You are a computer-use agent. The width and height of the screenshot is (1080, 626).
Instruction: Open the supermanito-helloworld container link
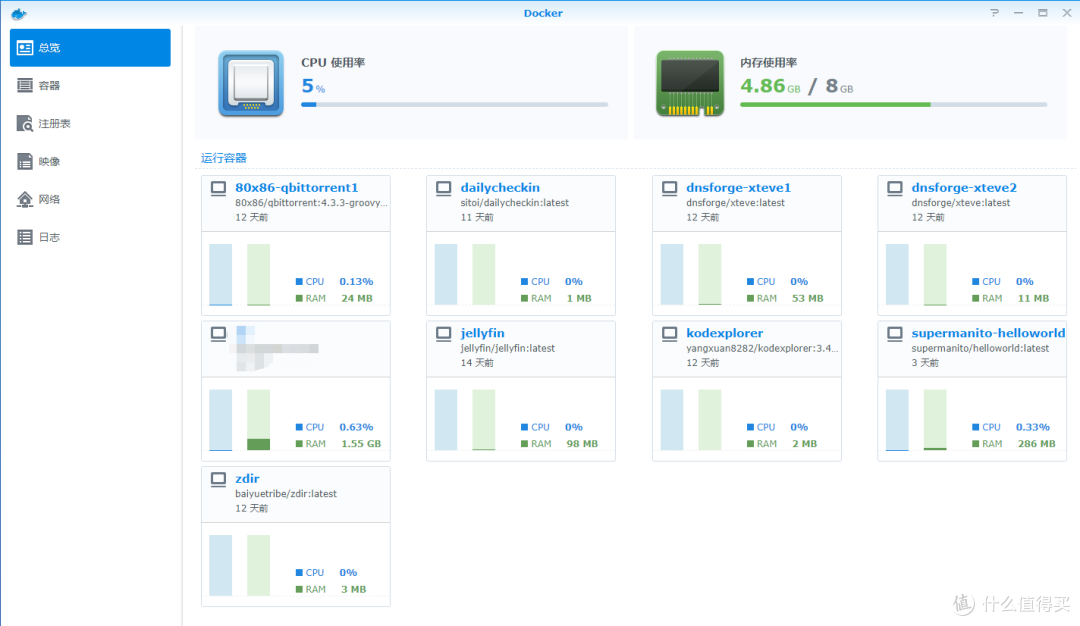point(988,333)
